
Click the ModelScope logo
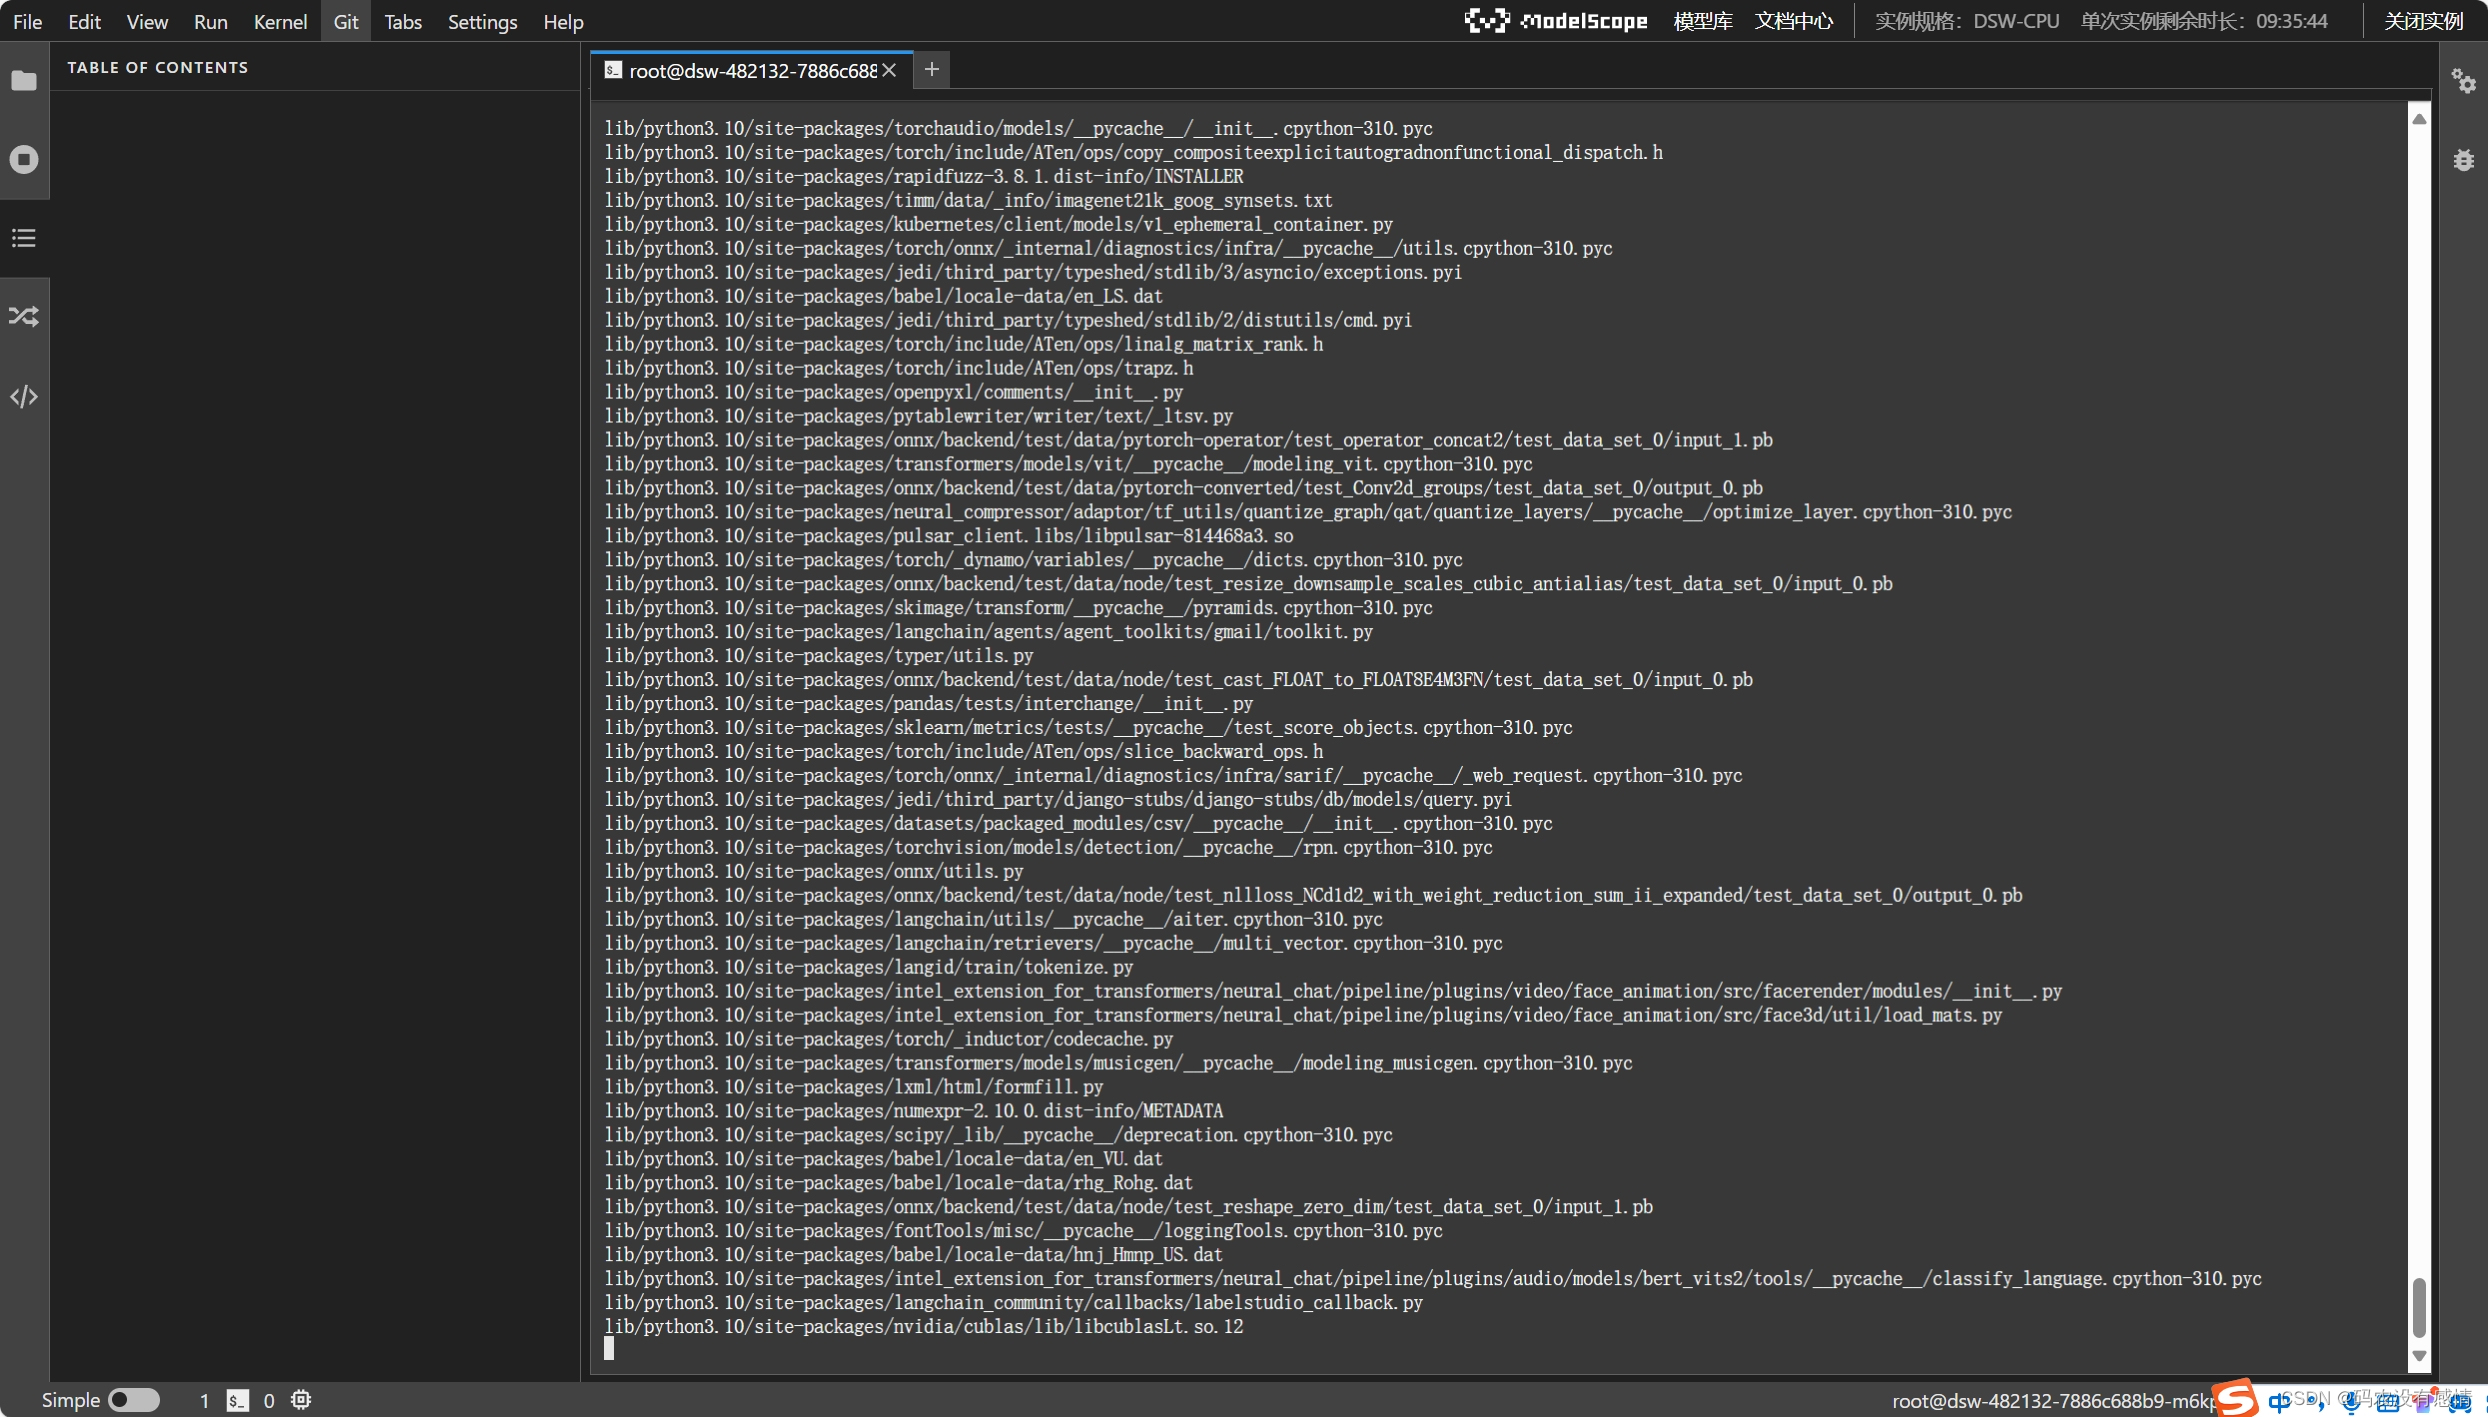pos(1555,21)
